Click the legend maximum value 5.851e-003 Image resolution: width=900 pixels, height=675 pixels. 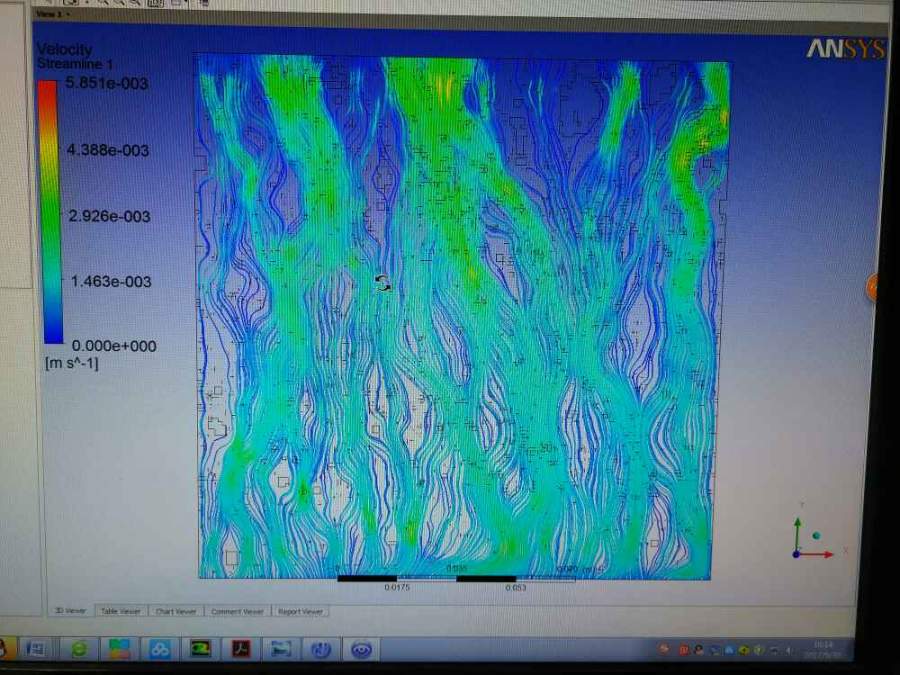(x=107, y=83)
